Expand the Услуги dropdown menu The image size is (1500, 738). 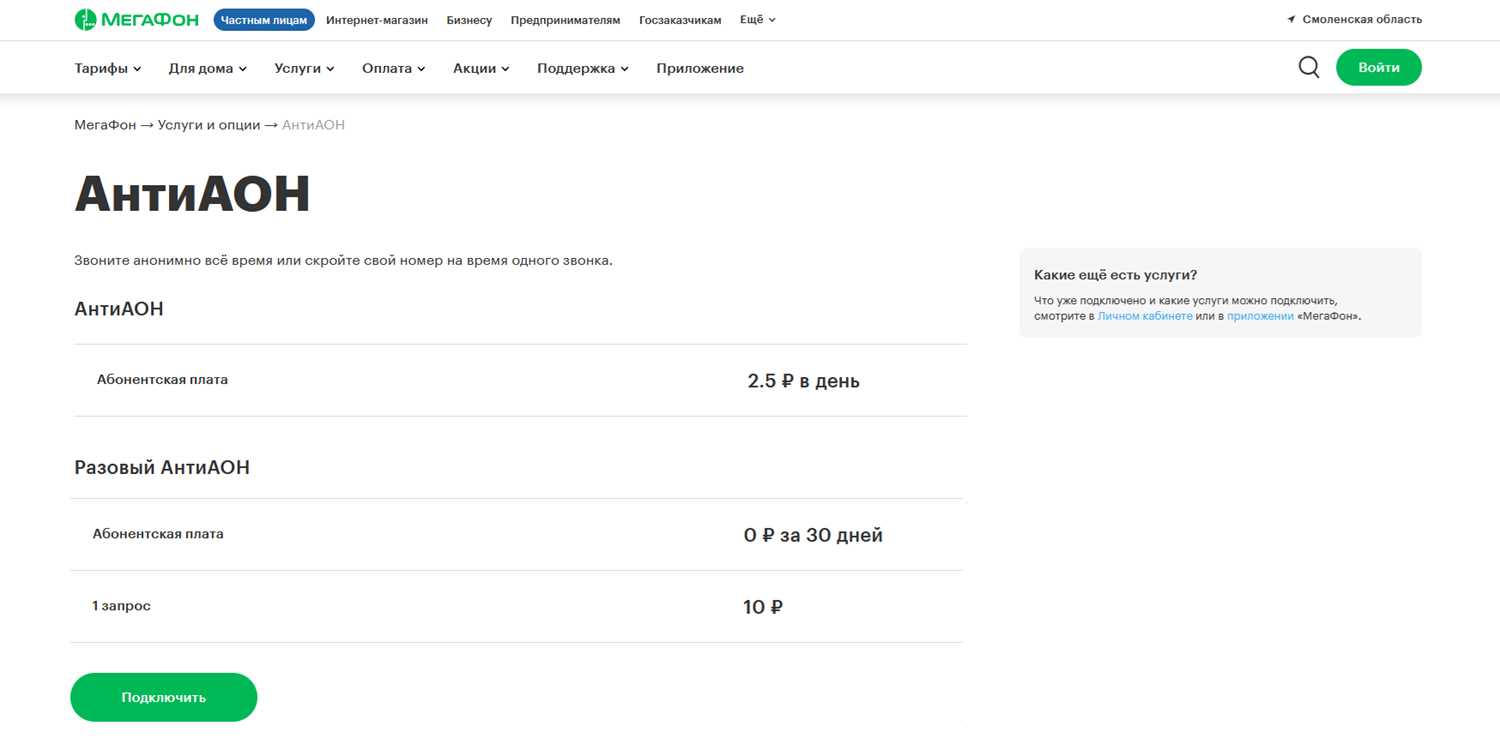[x=304, y=68]
